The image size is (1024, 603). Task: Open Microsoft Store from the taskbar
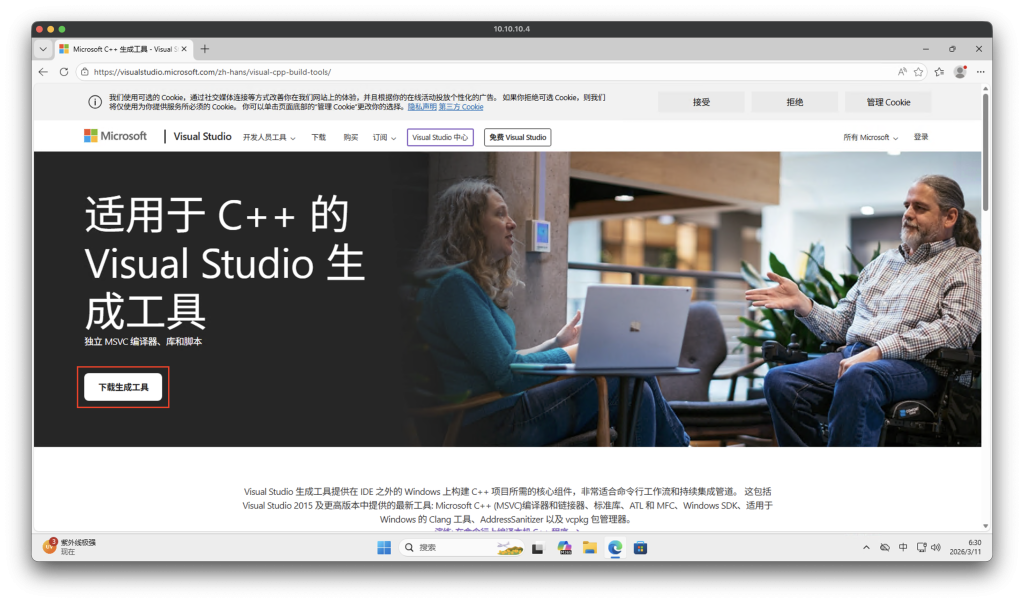coord(640,548)
